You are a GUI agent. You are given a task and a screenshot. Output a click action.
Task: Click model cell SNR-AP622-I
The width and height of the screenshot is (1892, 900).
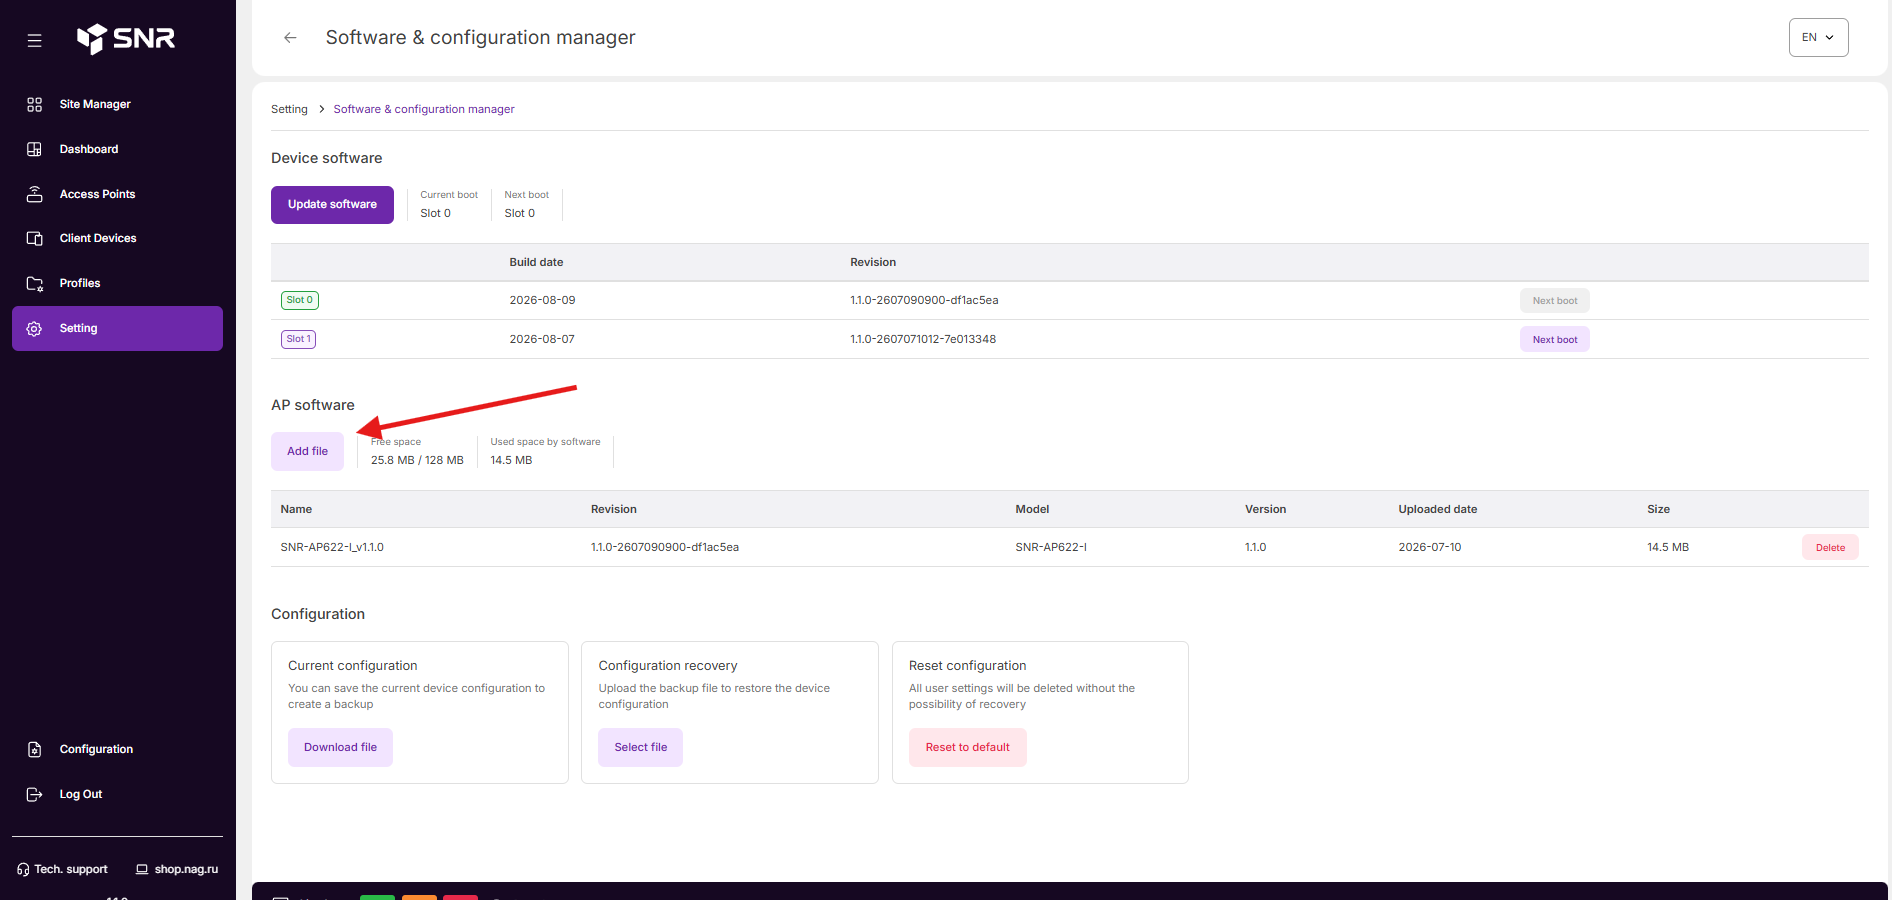coord(1051,547)
